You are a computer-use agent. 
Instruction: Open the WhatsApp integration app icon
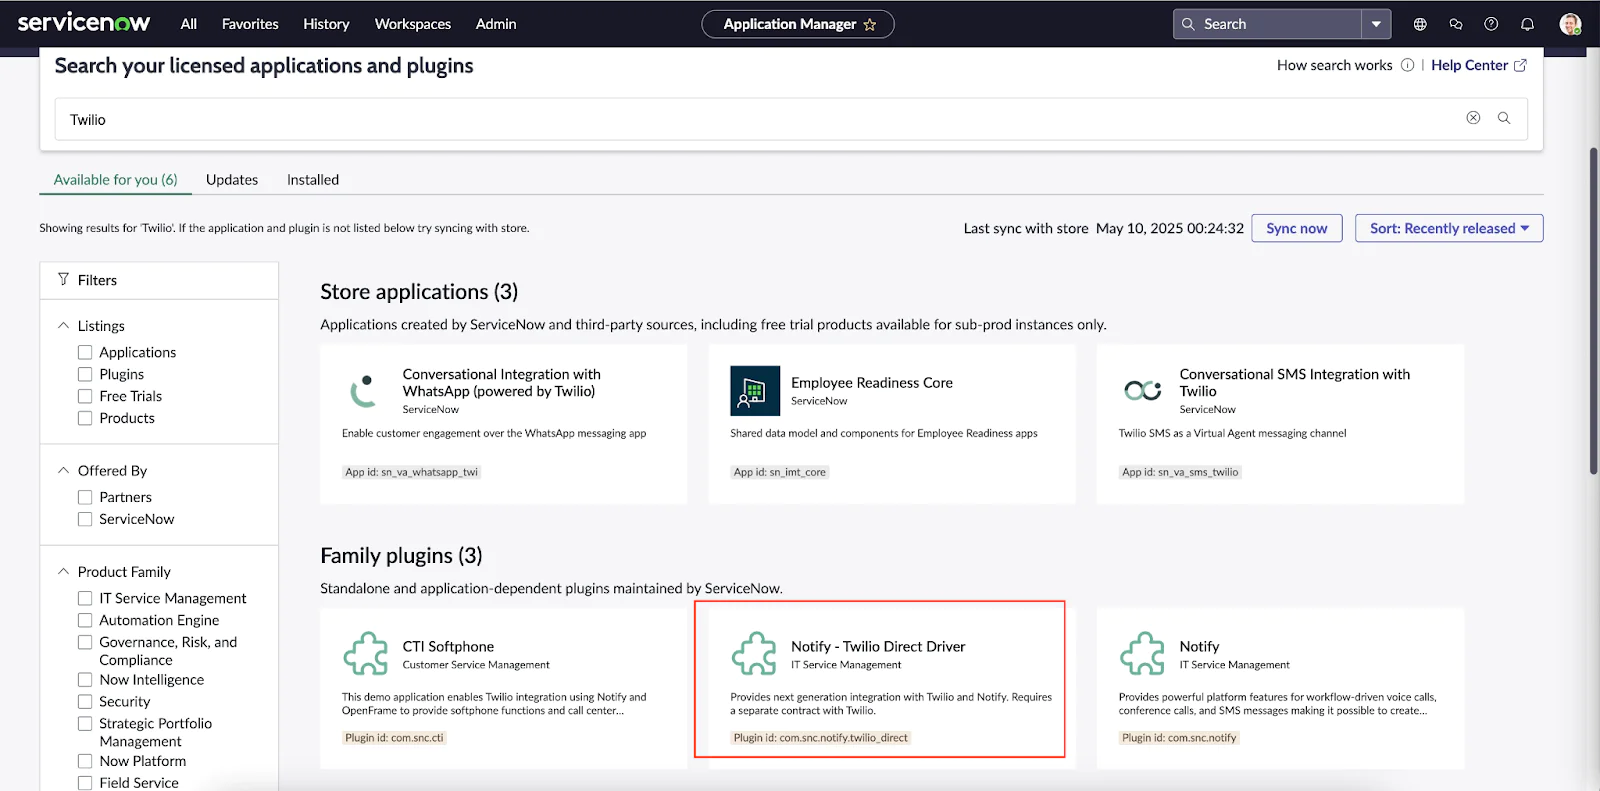tap(363, 390)
